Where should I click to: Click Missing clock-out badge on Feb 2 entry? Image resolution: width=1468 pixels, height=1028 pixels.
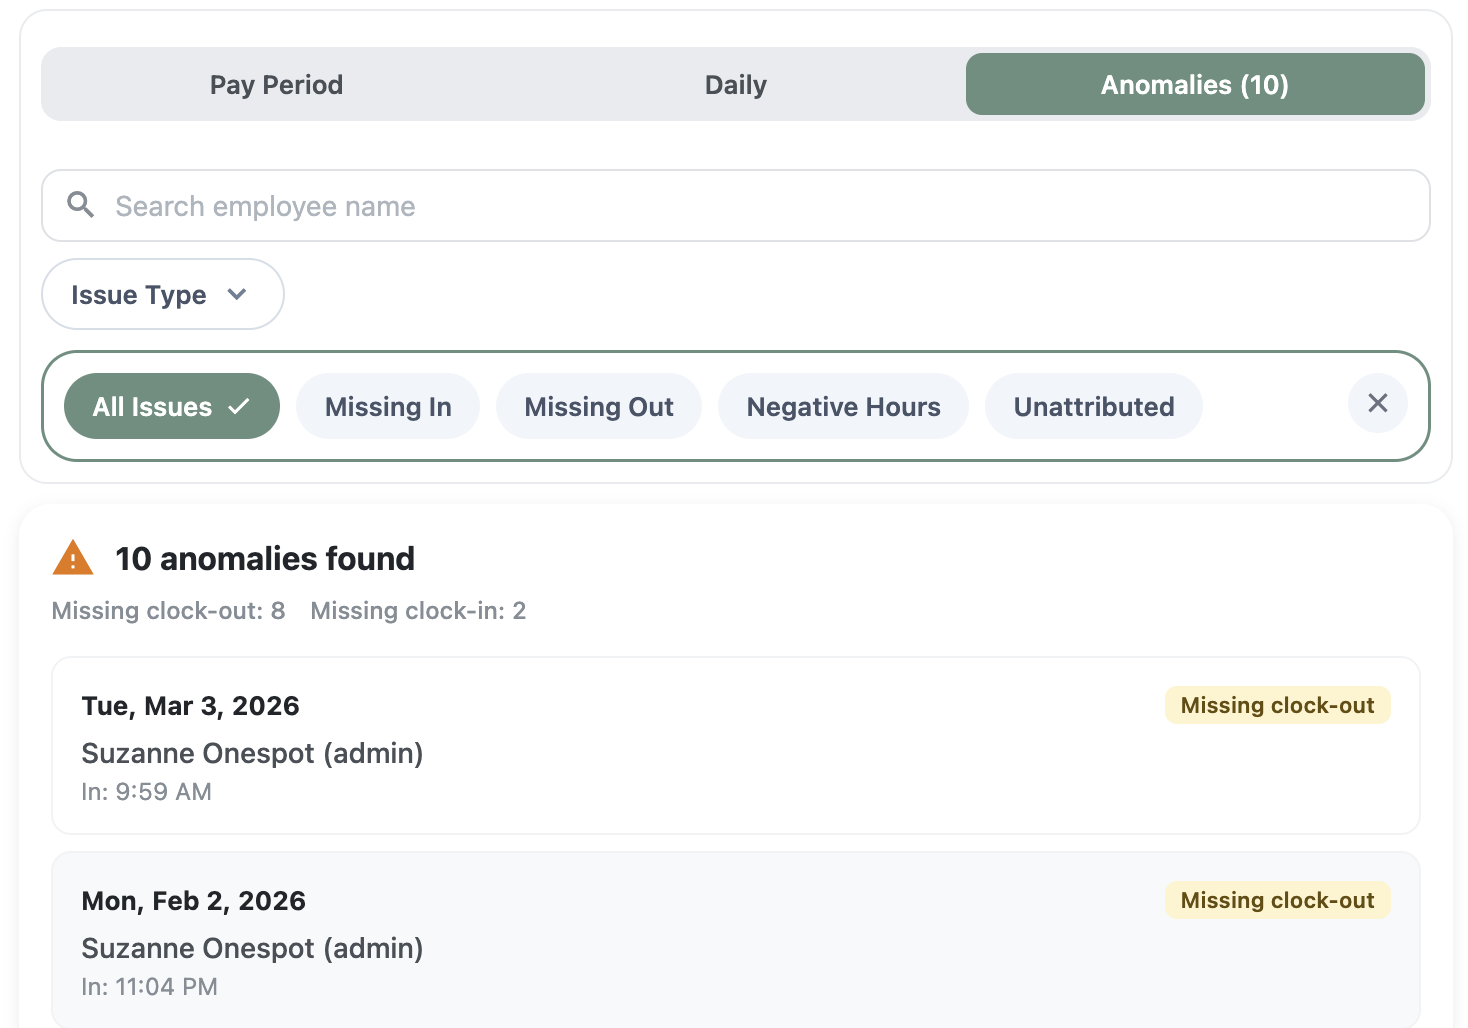(1277, 900)
